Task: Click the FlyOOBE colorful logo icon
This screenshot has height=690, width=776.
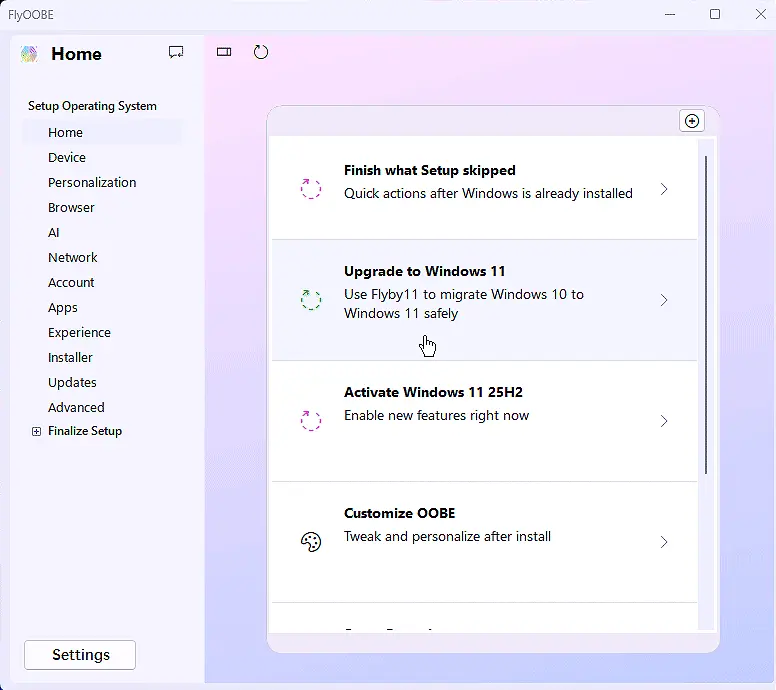Action: (29, 54)
